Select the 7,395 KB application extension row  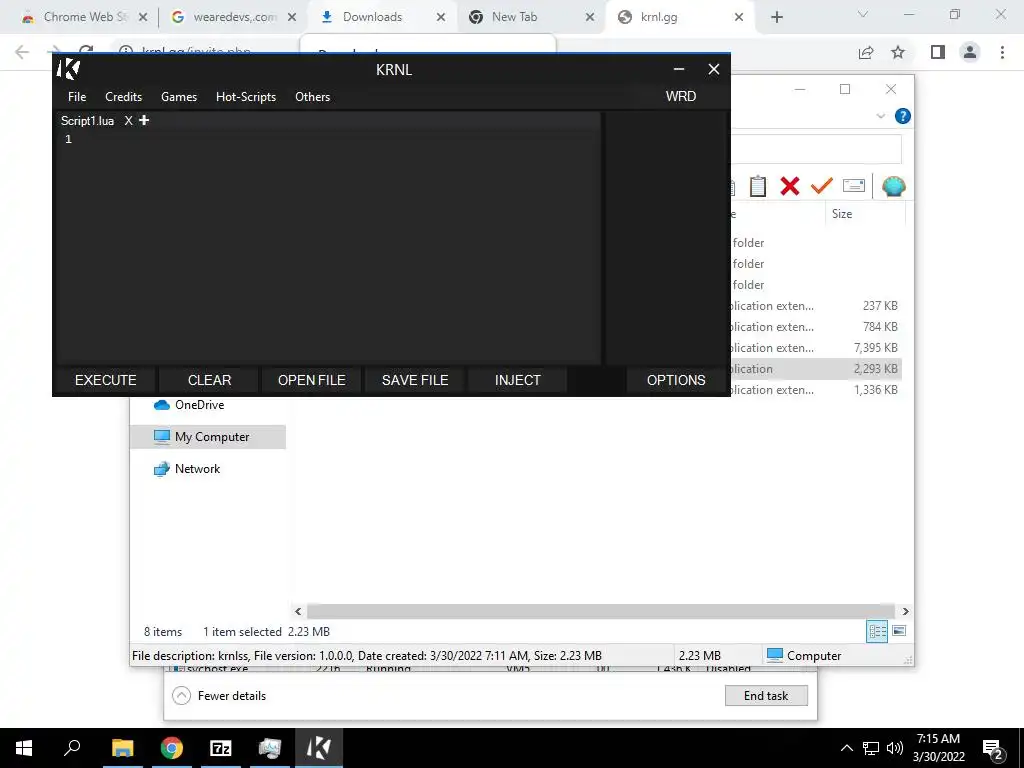816,348
